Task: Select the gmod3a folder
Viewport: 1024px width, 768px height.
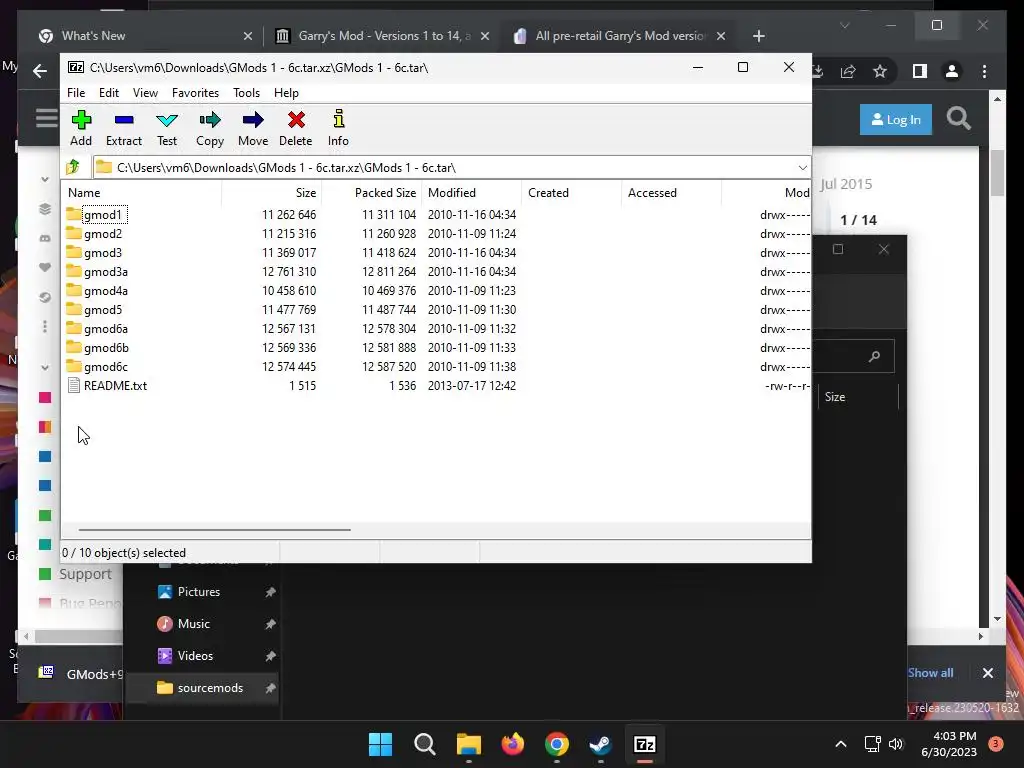Action: coord(105,272)
